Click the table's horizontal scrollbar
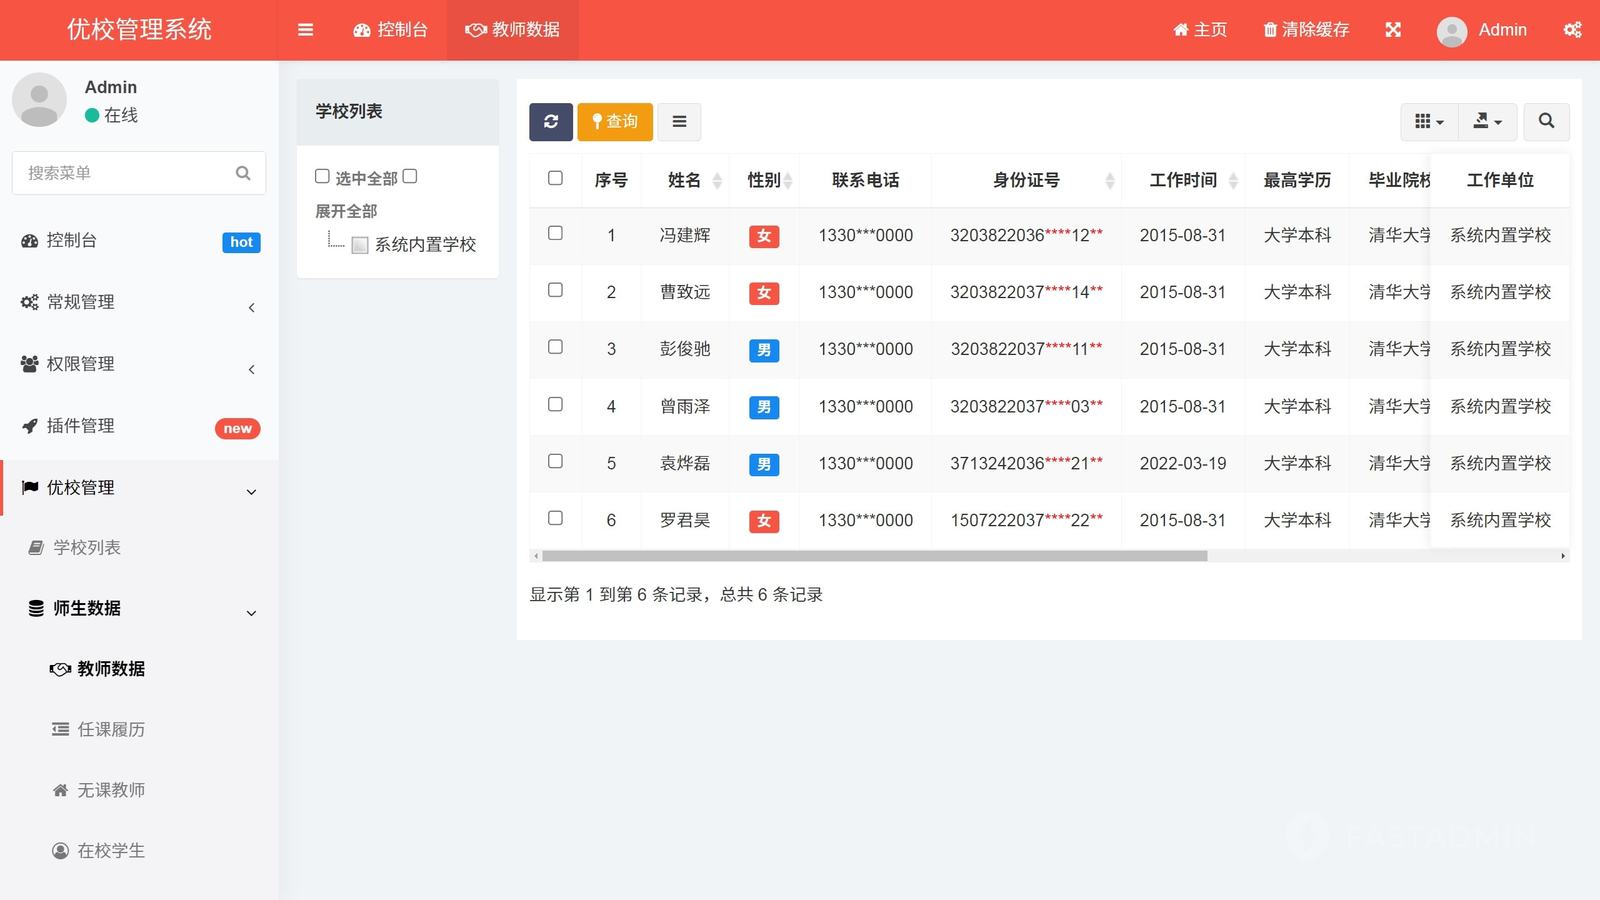The image size is (1600, 900). point(874,556)
